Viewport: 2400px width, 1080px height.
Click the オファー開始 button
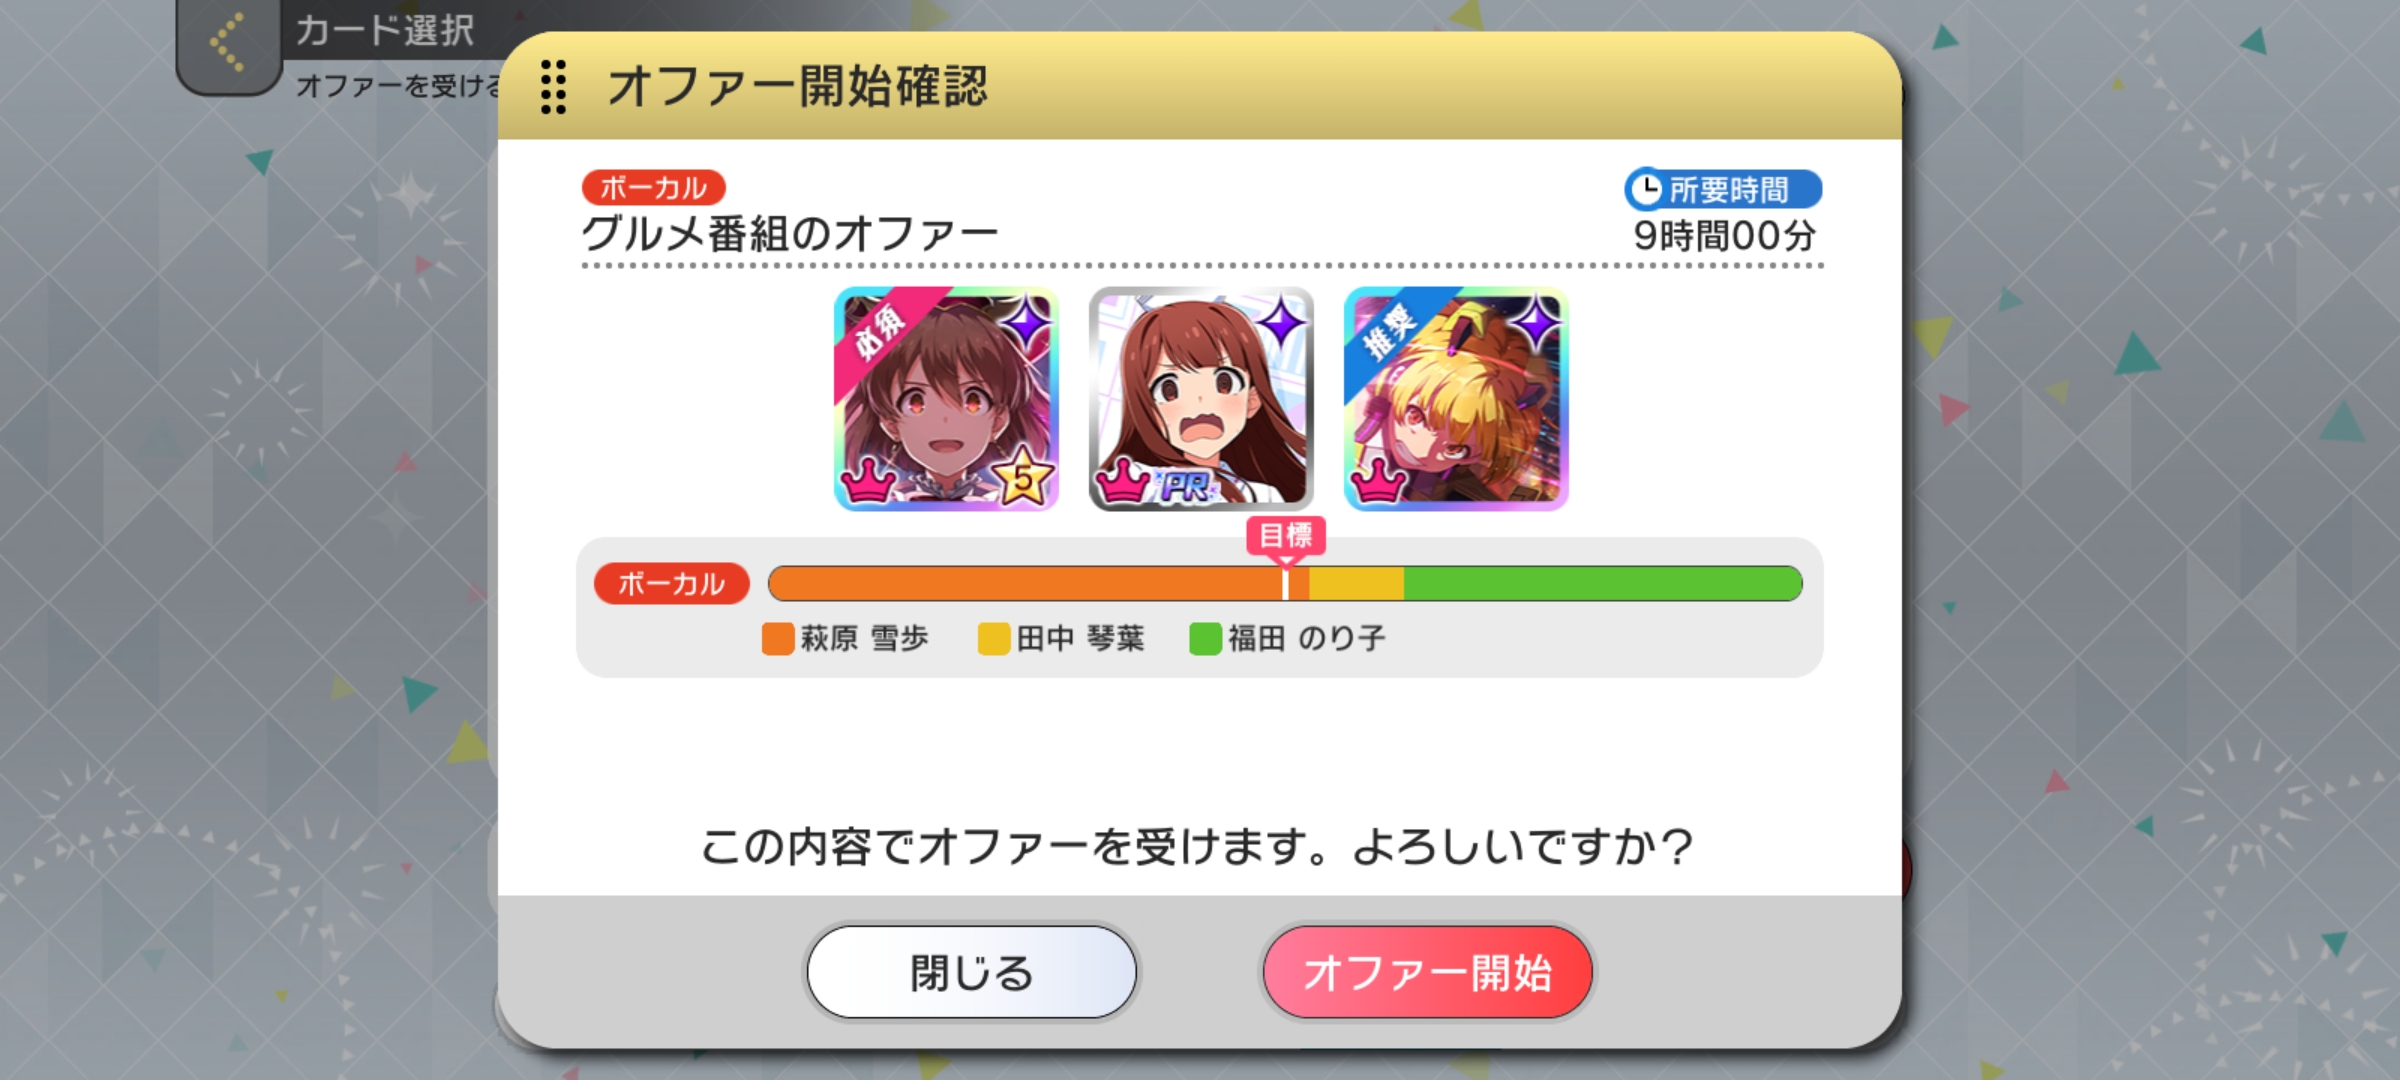point(1427,972)
